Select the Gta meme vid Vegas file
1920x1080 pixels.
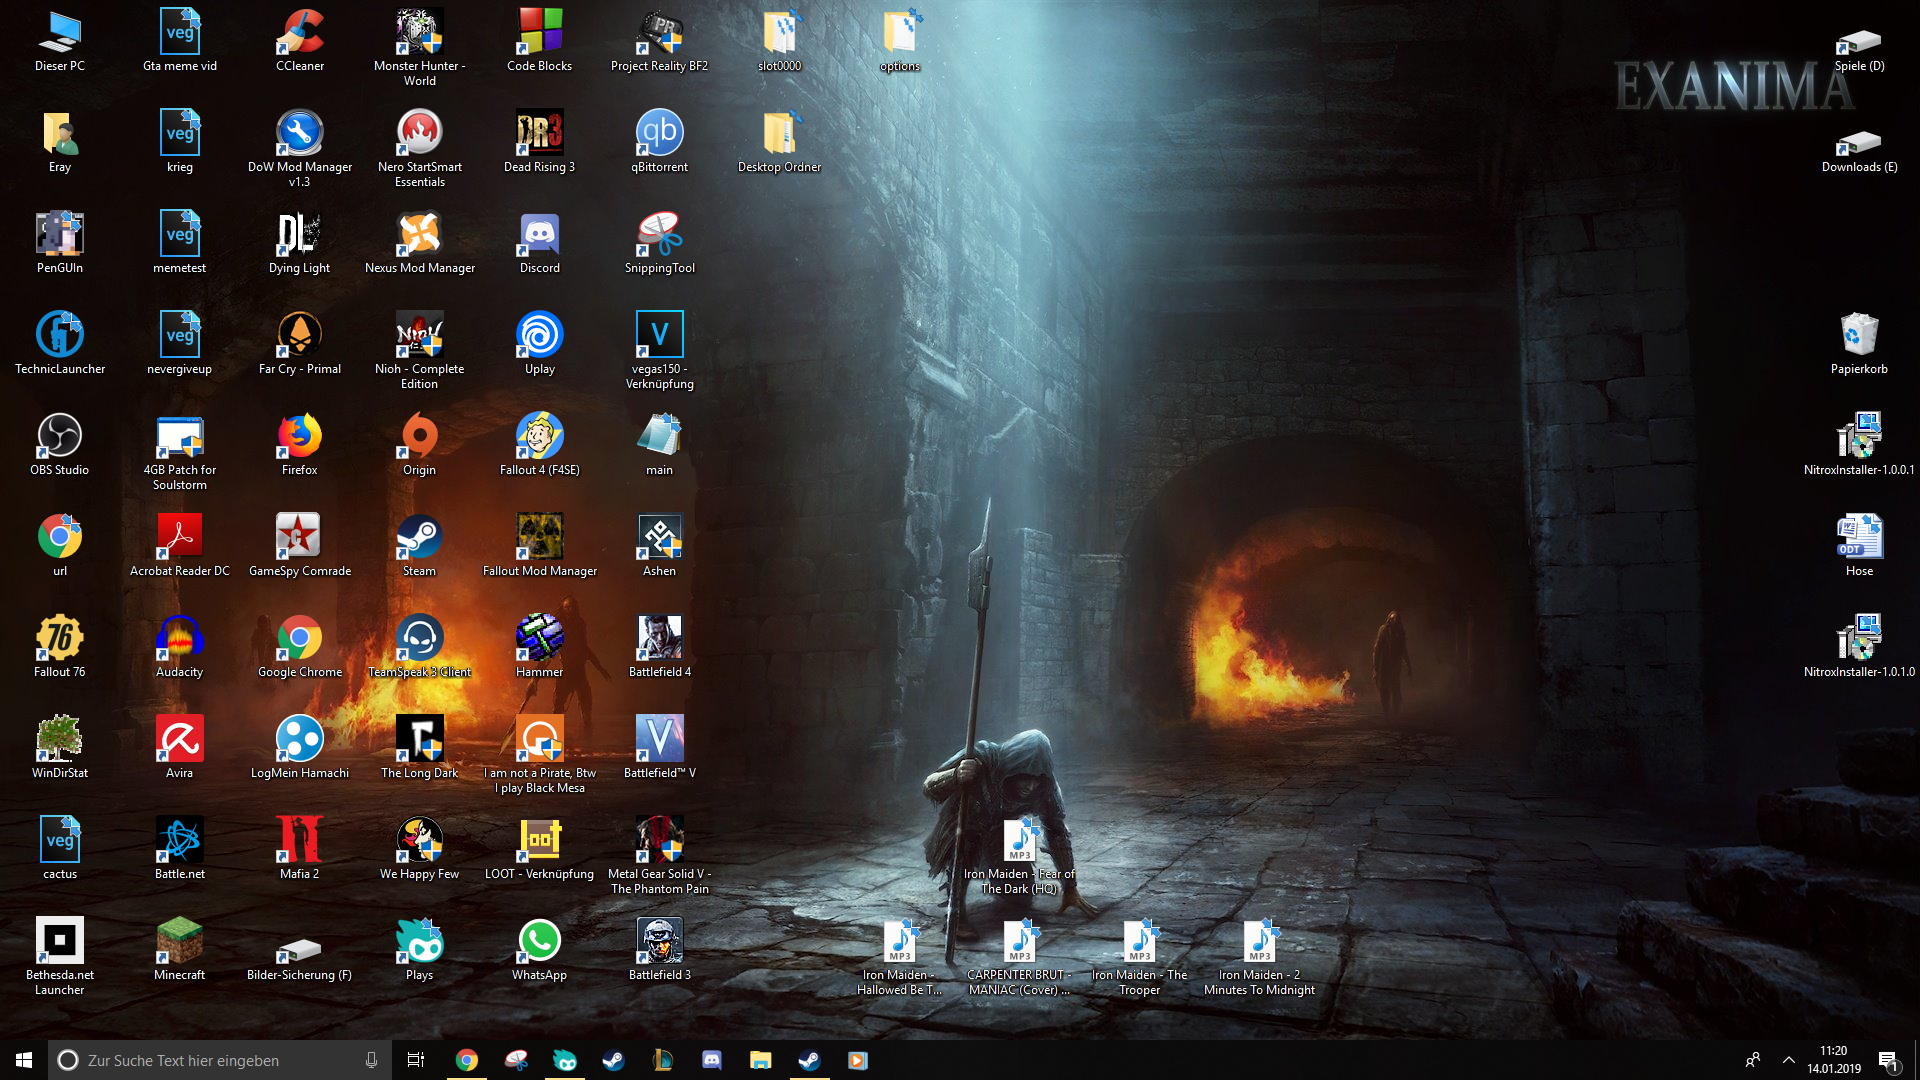[180, 41]
